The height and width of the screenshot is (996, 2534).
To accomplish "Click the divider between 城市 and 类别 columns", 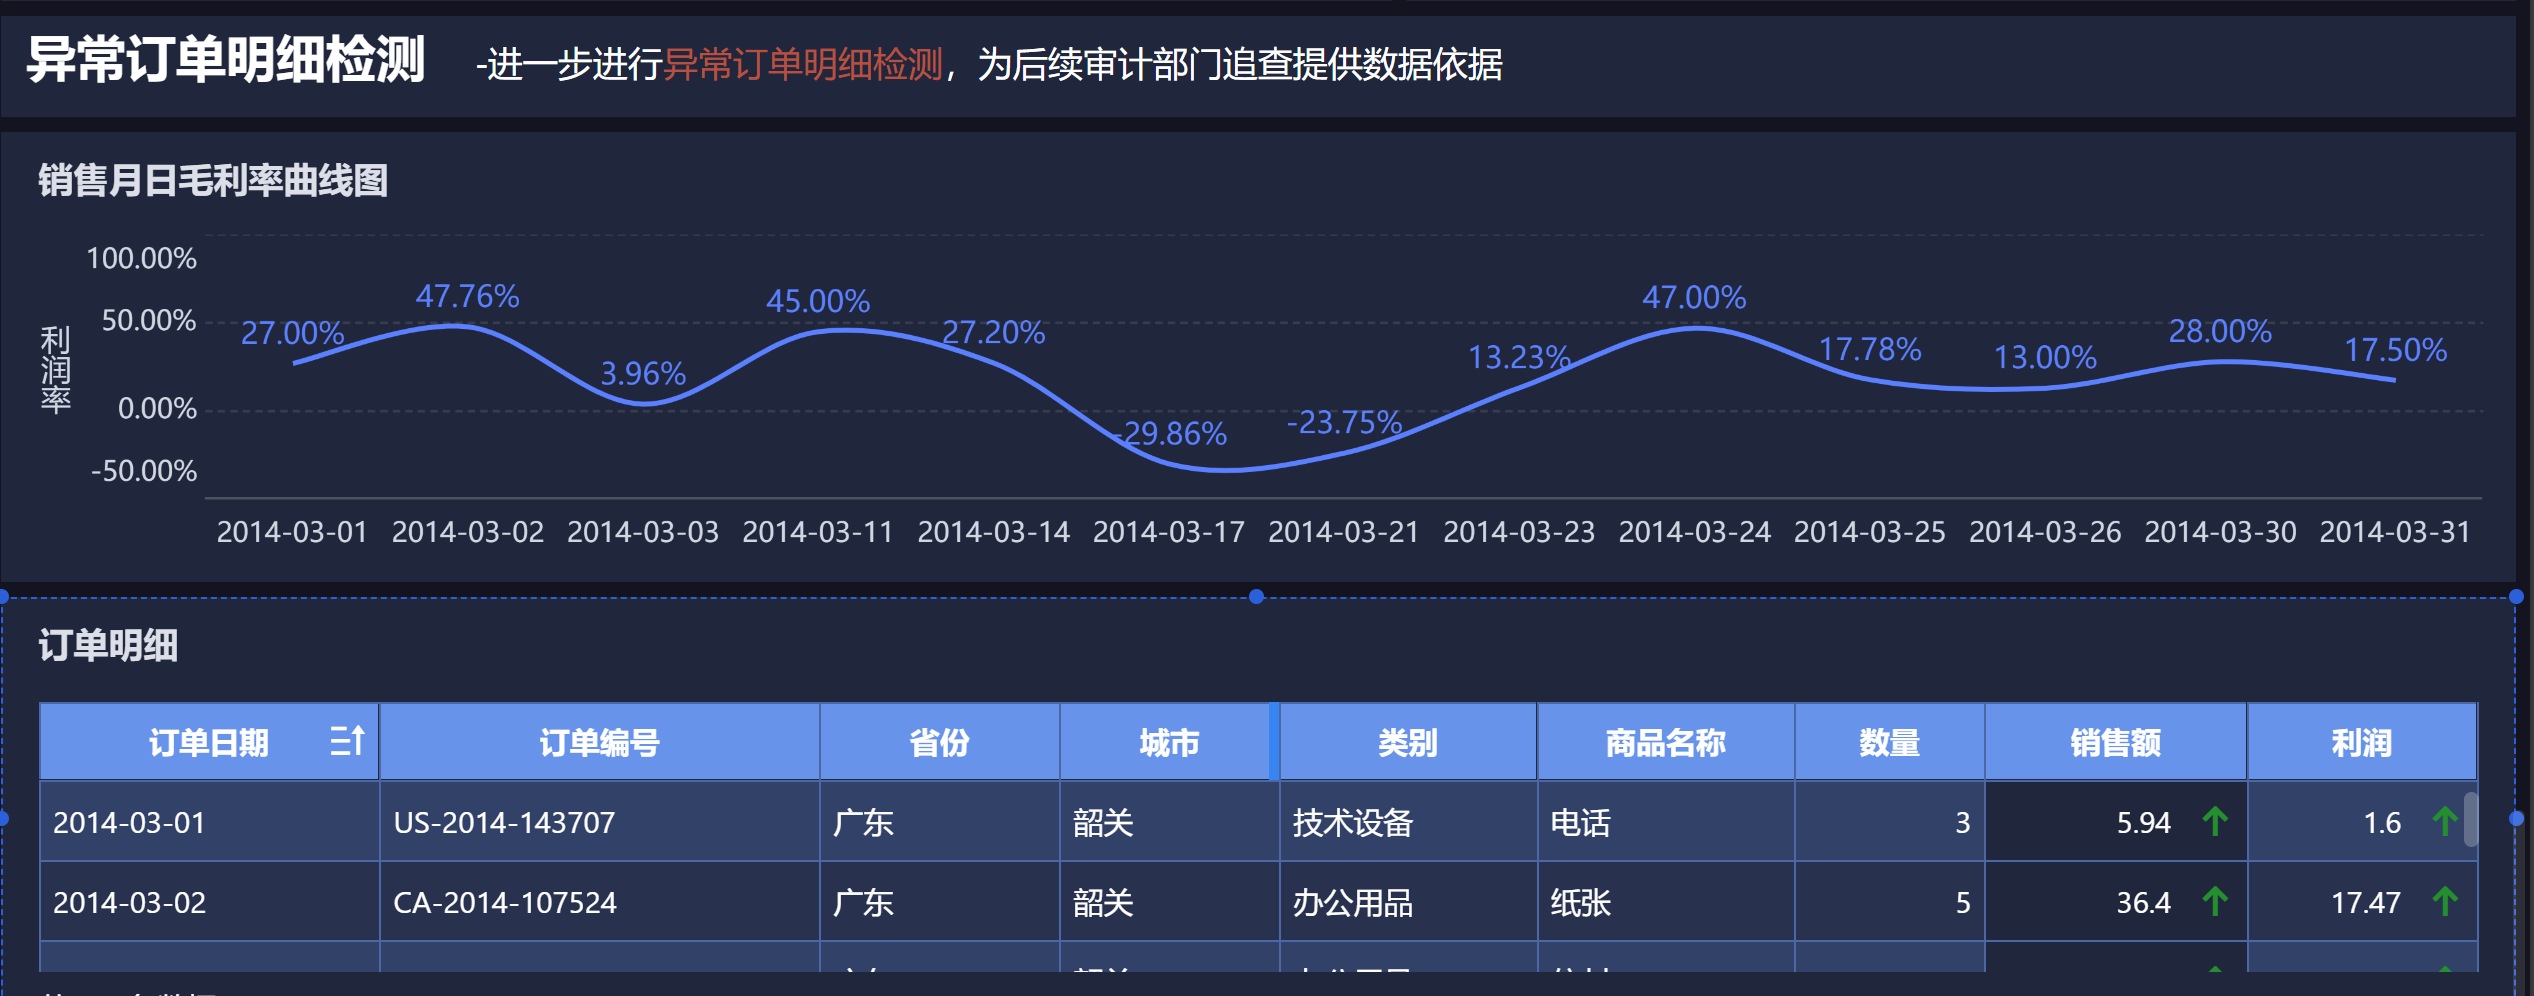I will (x=1274, y=742).
